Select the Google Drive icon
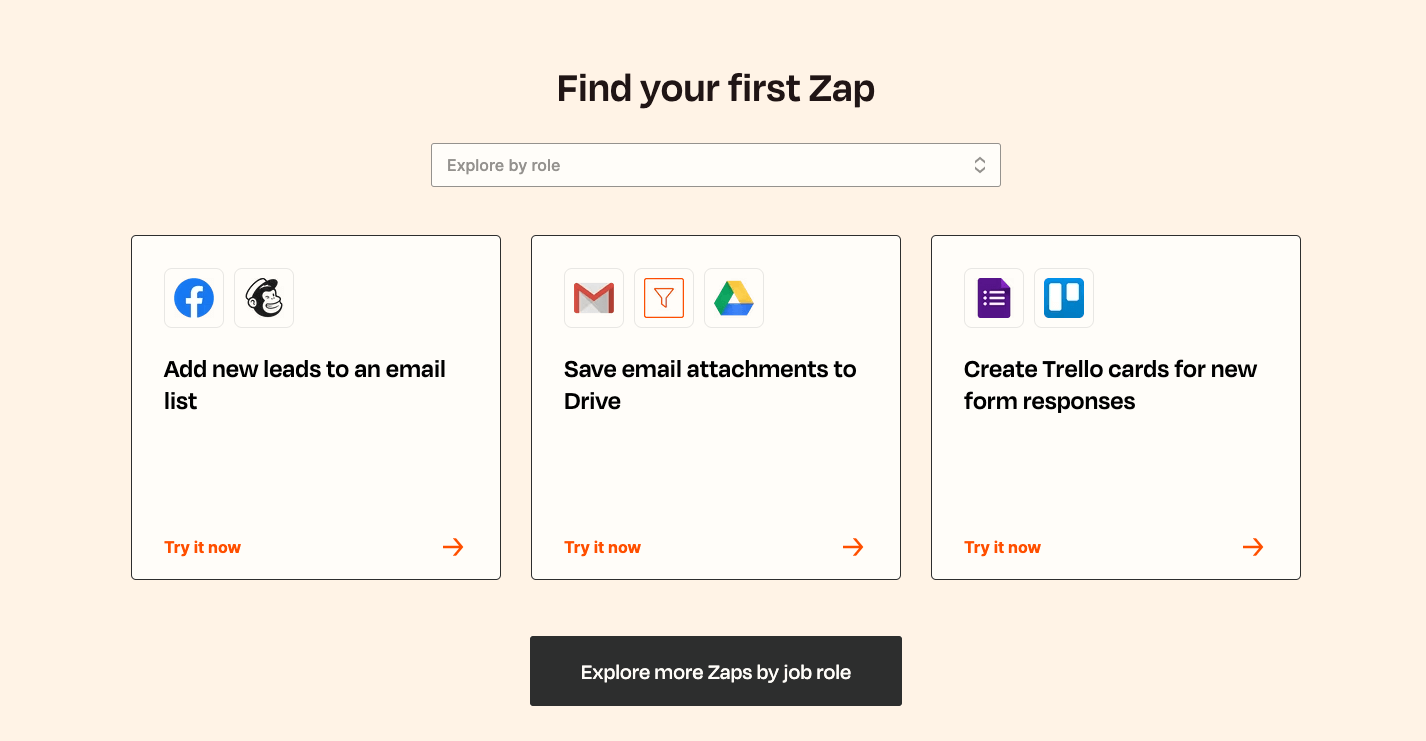The height and width of the screenshot is (741, 1426). [x=733, y=297]
